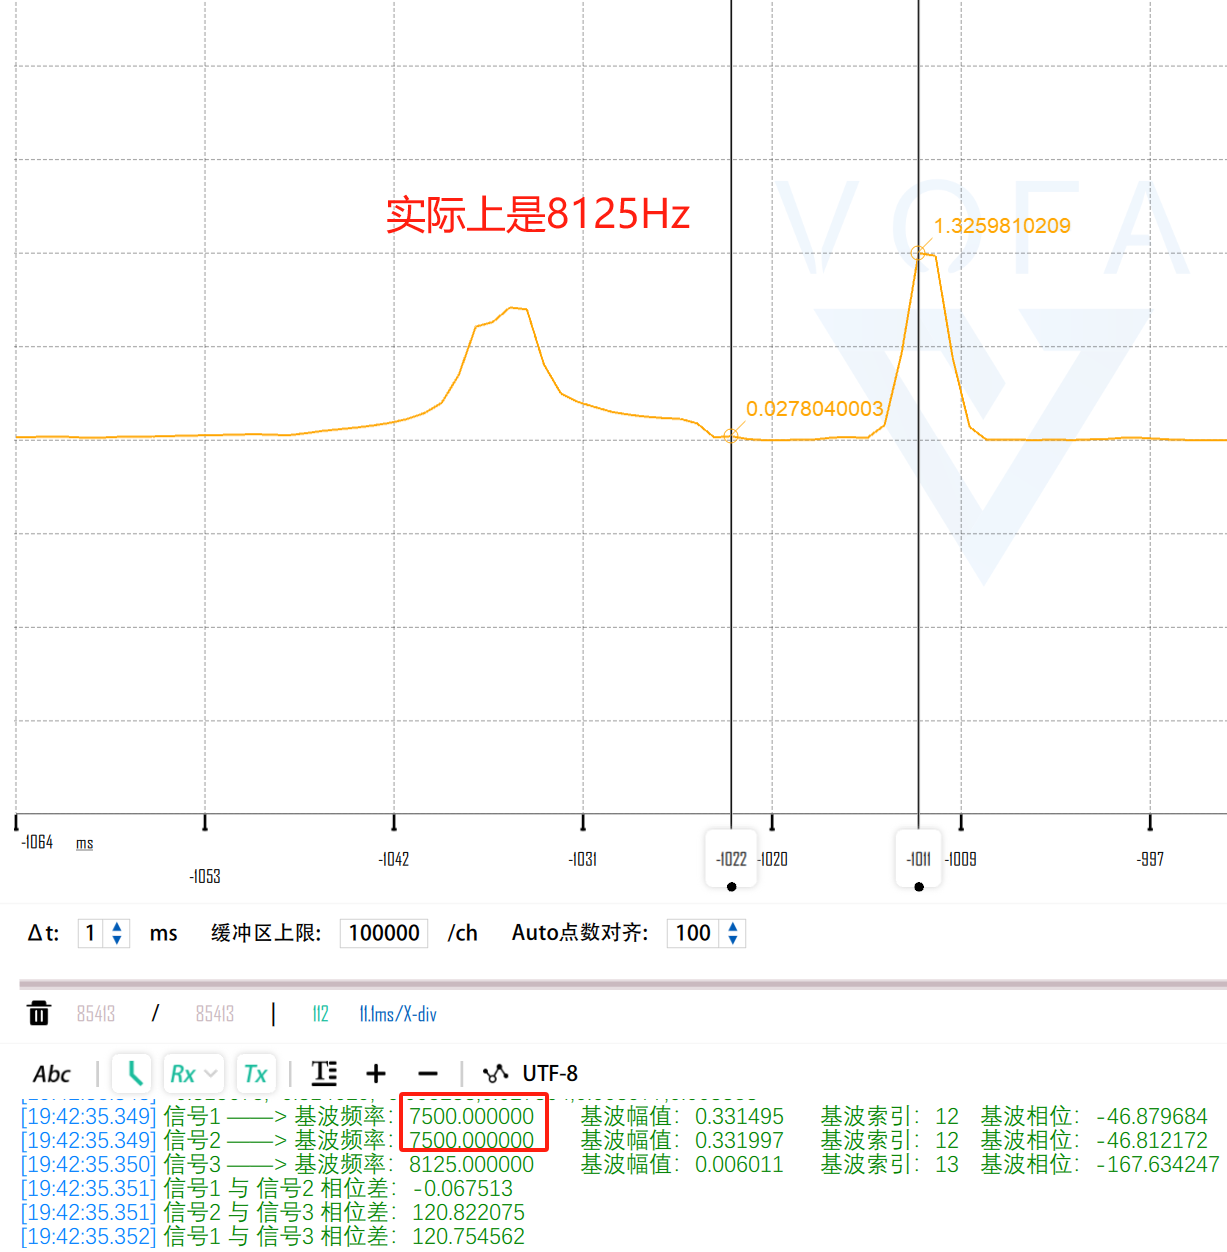This screenshot has width=1227, height=1252.
Task: Click the minus icon to zoom out
Action: (x=427, y=1073)
